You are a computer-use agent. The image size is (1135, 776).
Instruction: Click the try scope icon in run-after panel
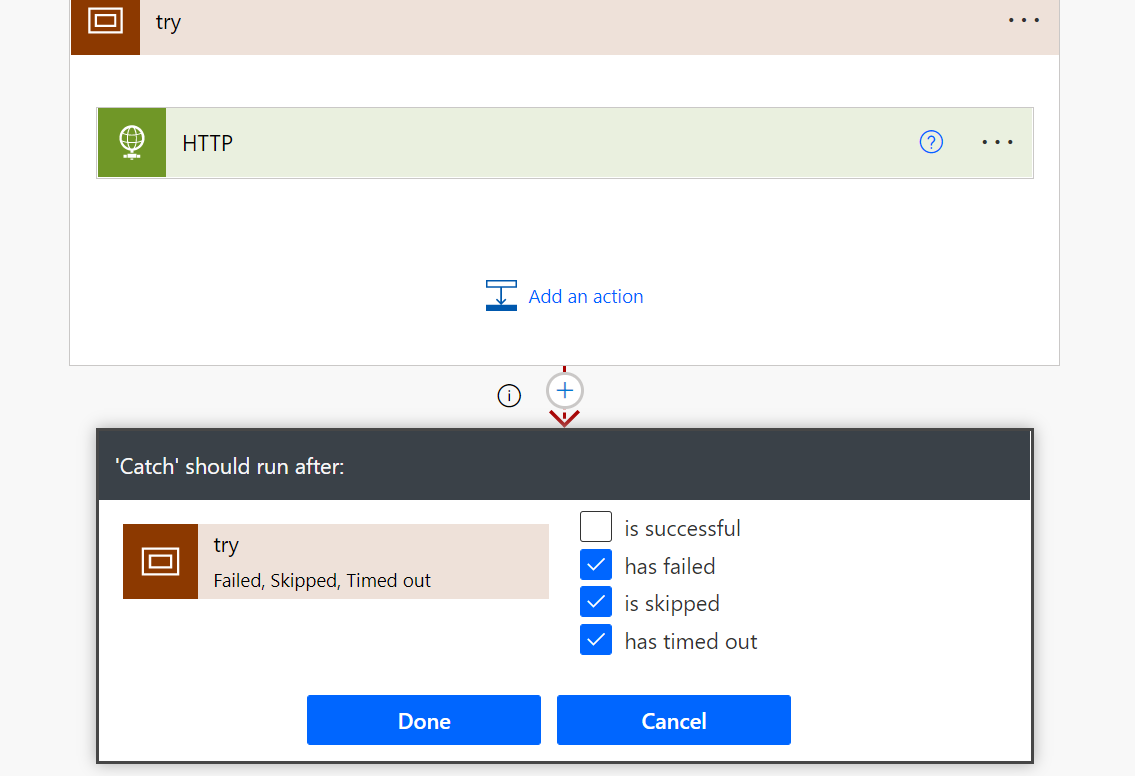(160, 561)
